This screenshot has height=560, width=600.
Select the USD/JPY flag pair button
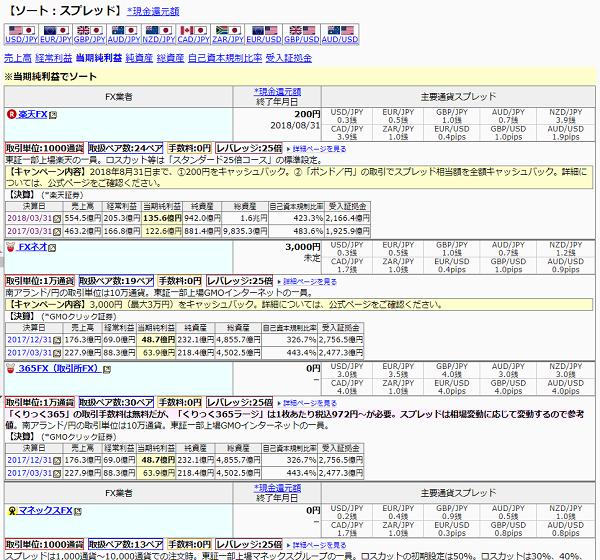point(21,34)
